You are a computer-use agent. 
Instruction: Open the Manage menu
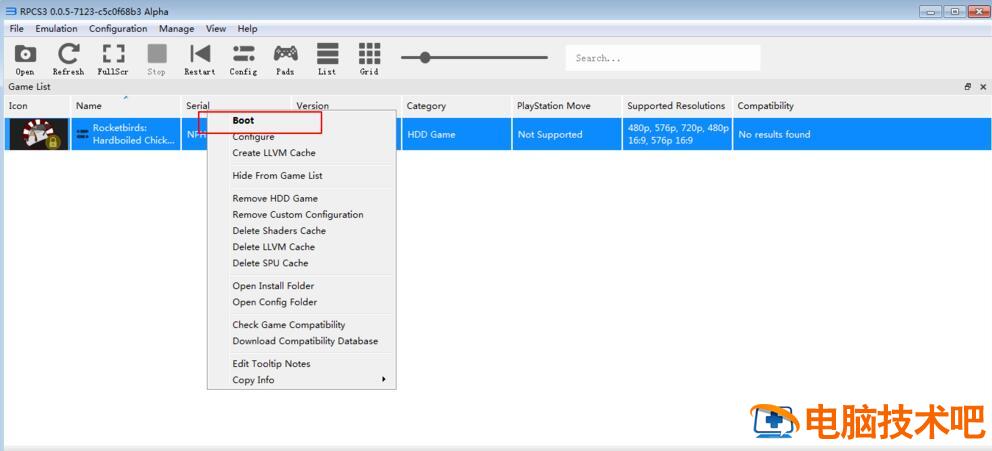point(177,28)
